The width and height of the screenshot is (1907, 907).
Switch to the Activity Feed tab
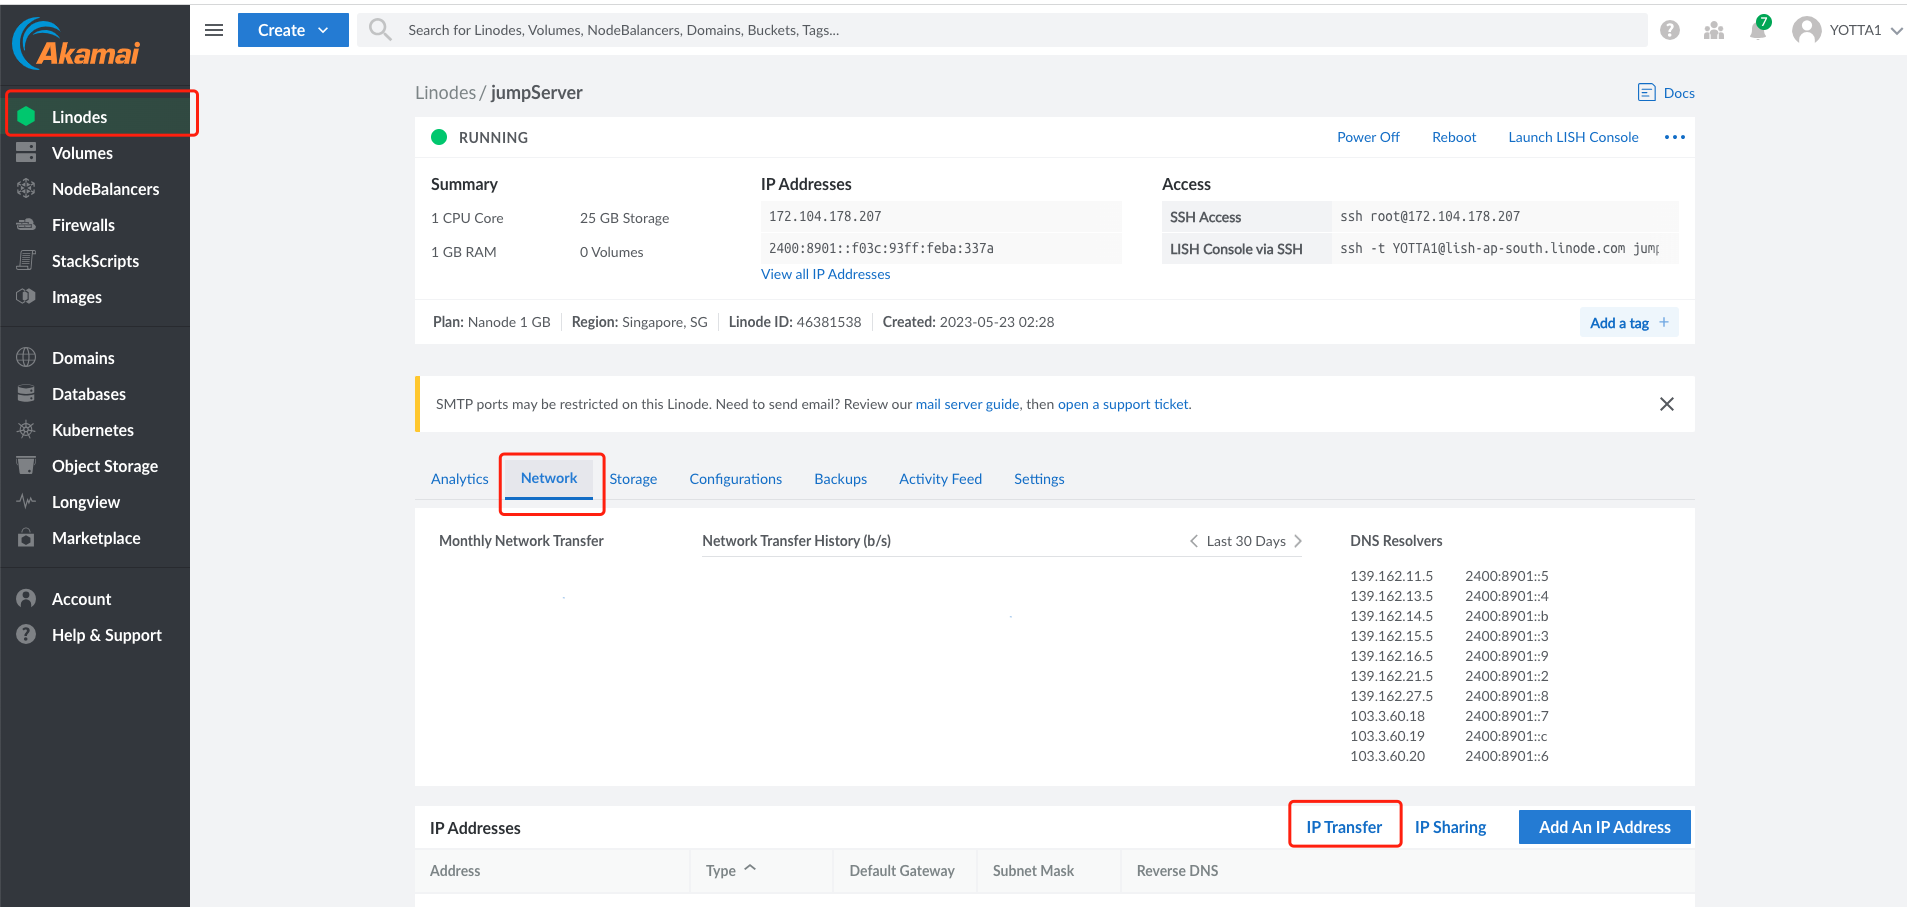pos(940,479)
